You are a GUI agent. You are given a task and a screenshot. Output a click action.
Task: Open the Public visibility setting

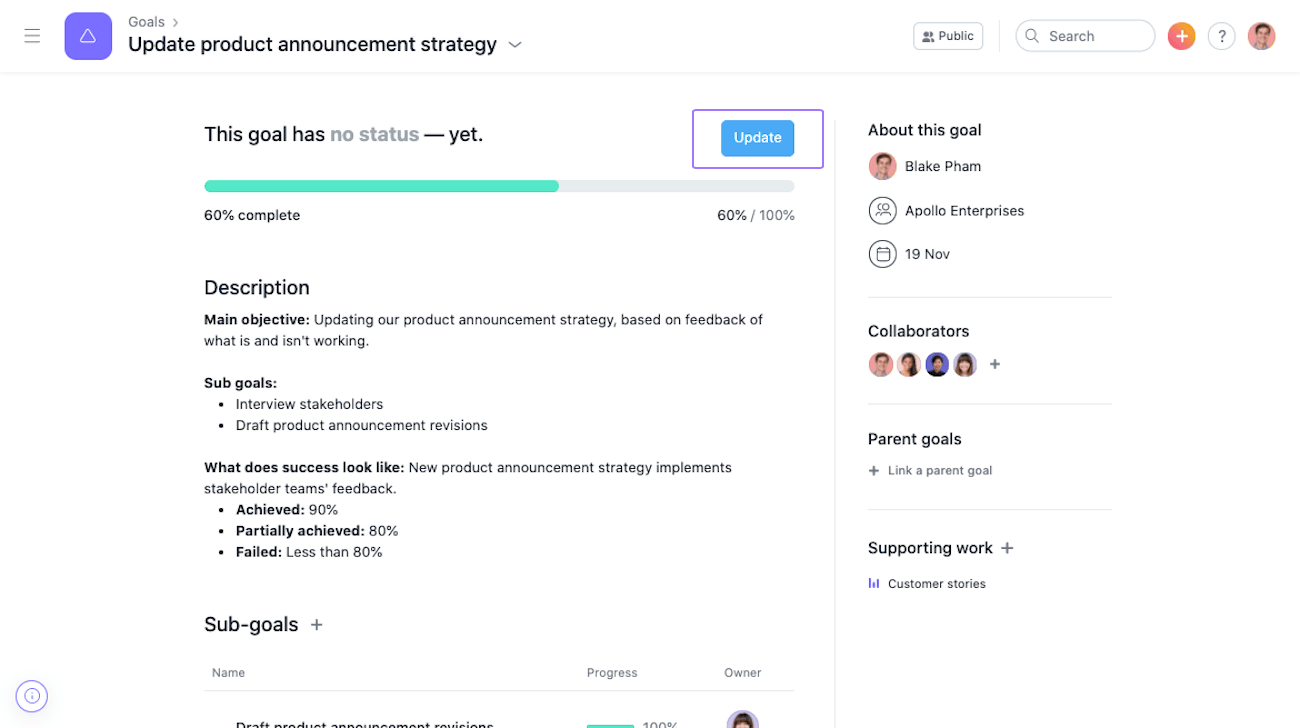coord(947,36)
